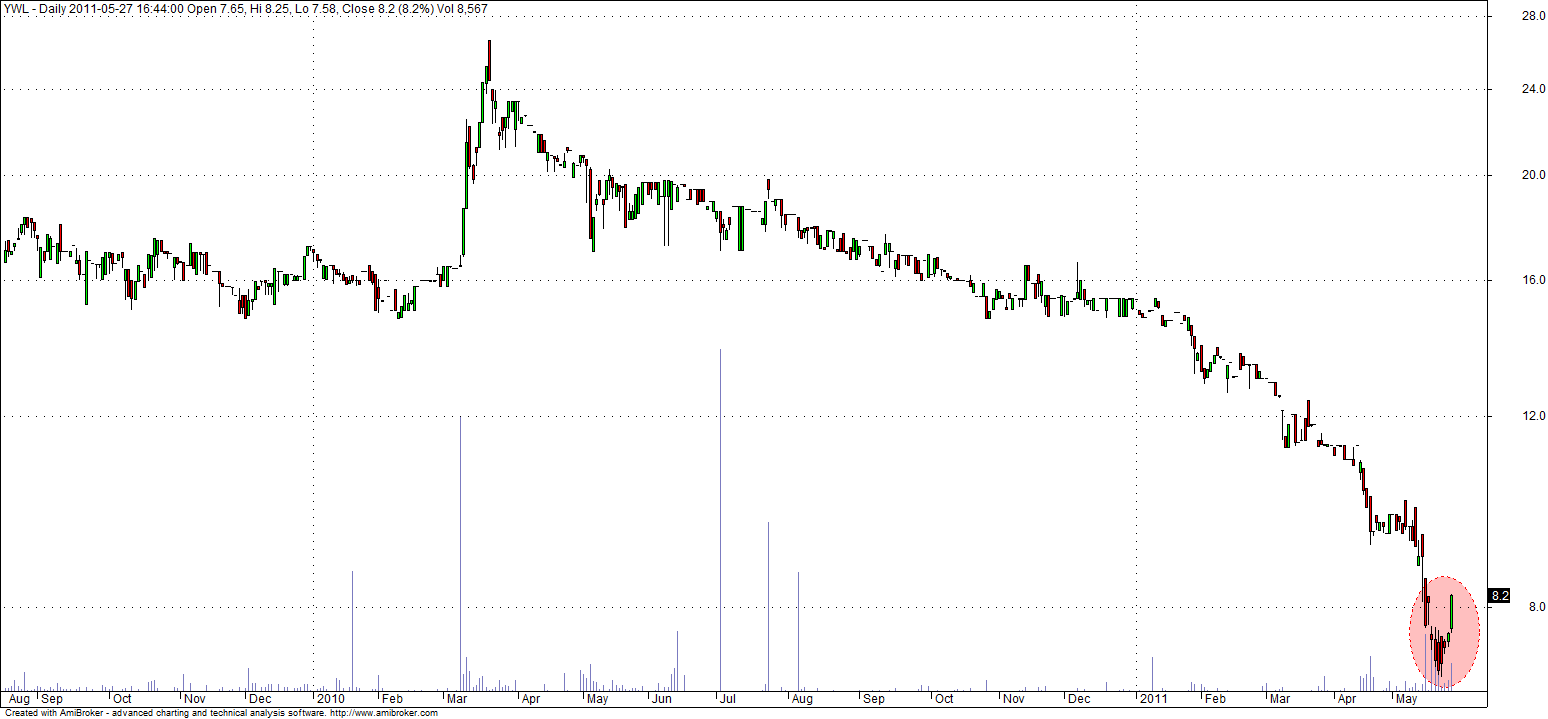Click the 2010 year label on time axis

click(330, 698)
